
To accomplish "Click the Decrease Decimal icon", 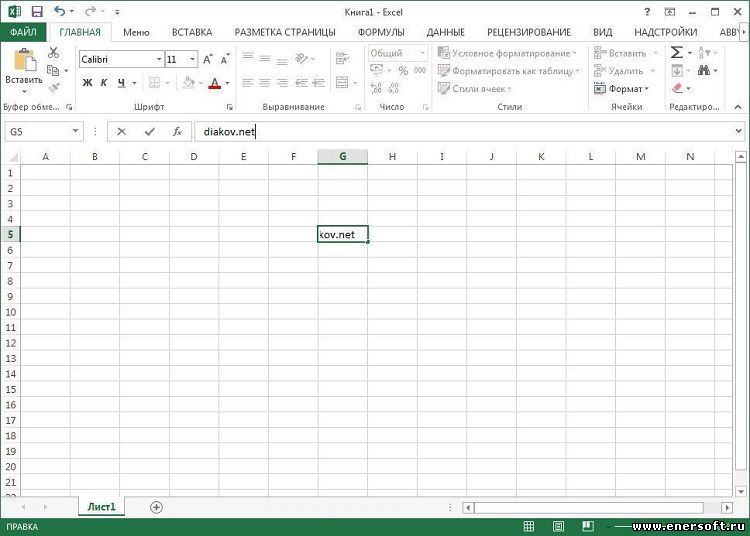I will tap(393, 88).
